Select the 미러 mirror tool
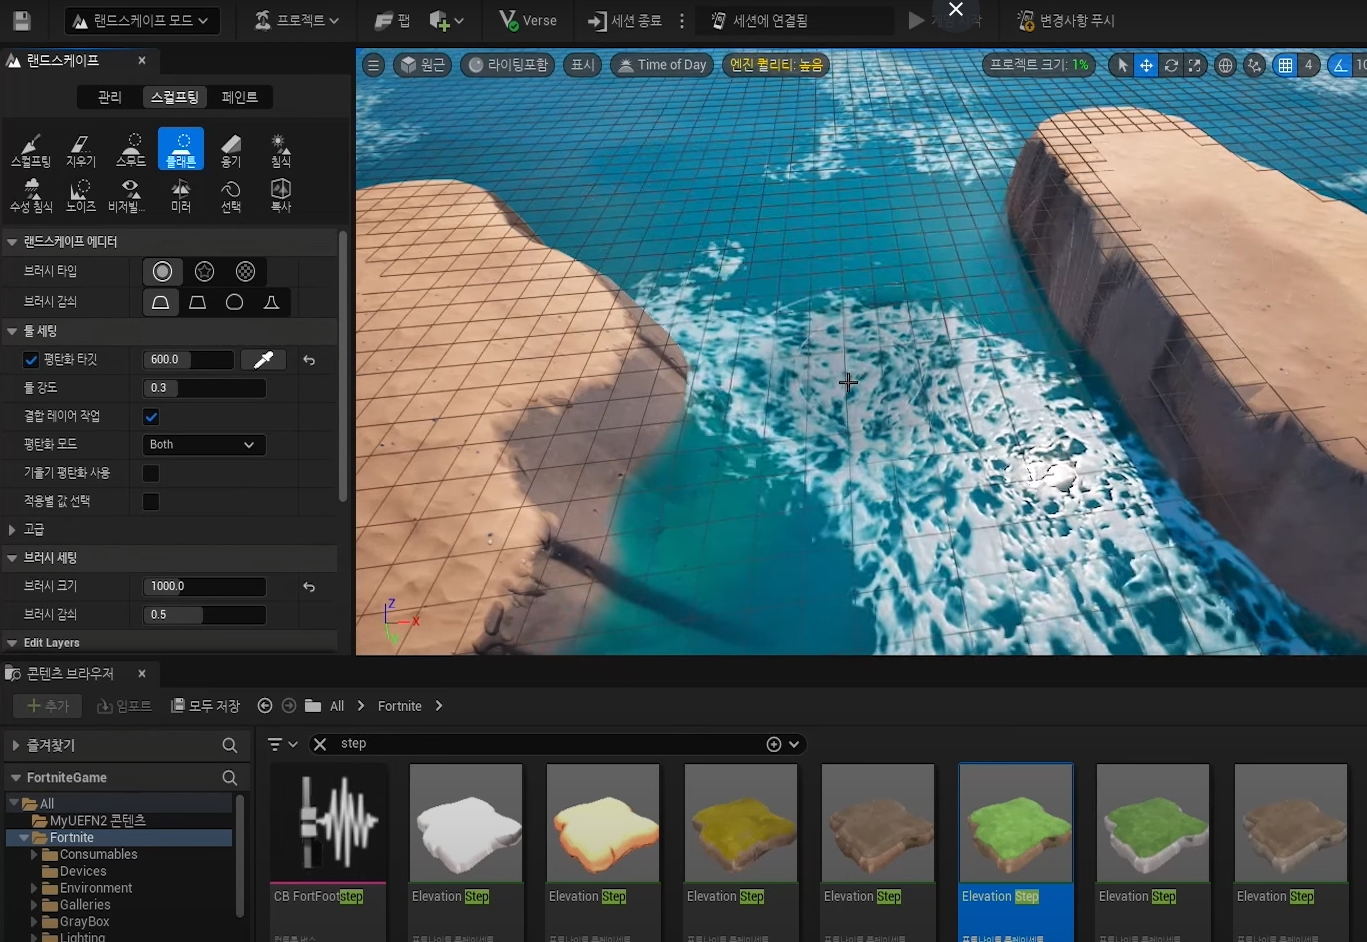The height and width of the screenshot is (942, 1367). pyautogui.click(x=181, y=195)
